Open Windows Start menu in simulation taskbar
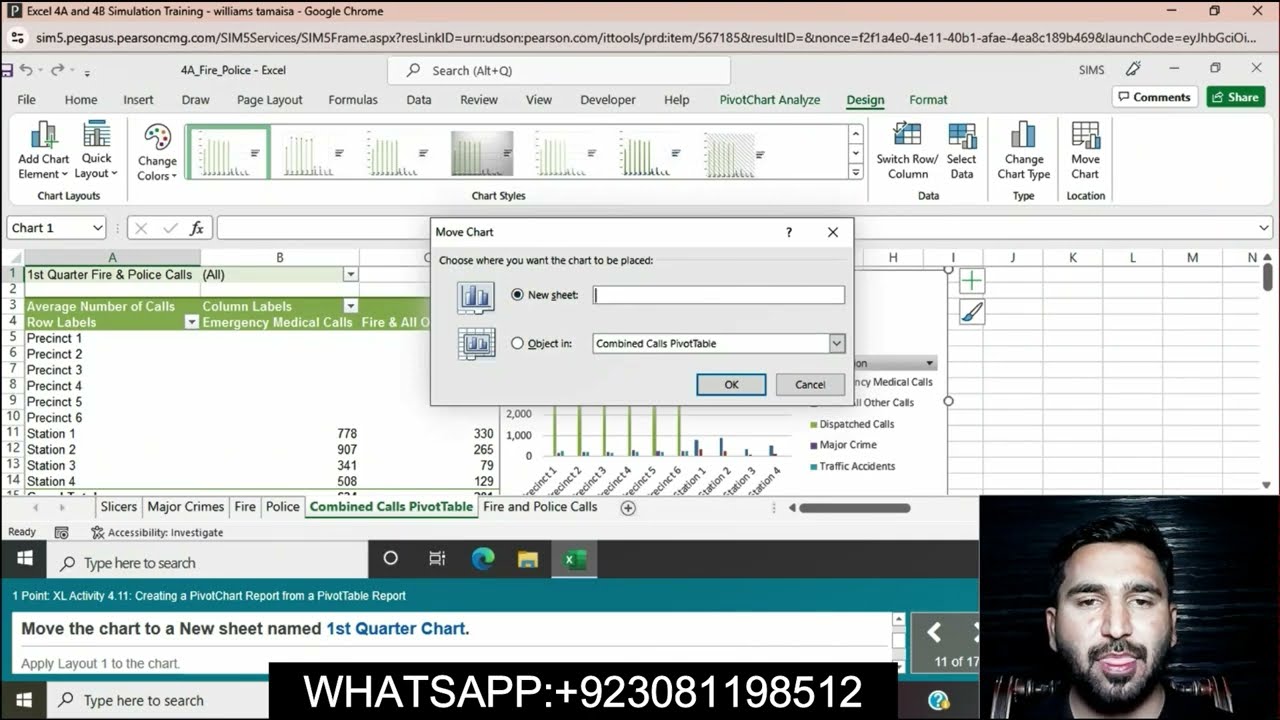Image resolution: width=1280 pixels, height=720 pixels. click(25, 559)
